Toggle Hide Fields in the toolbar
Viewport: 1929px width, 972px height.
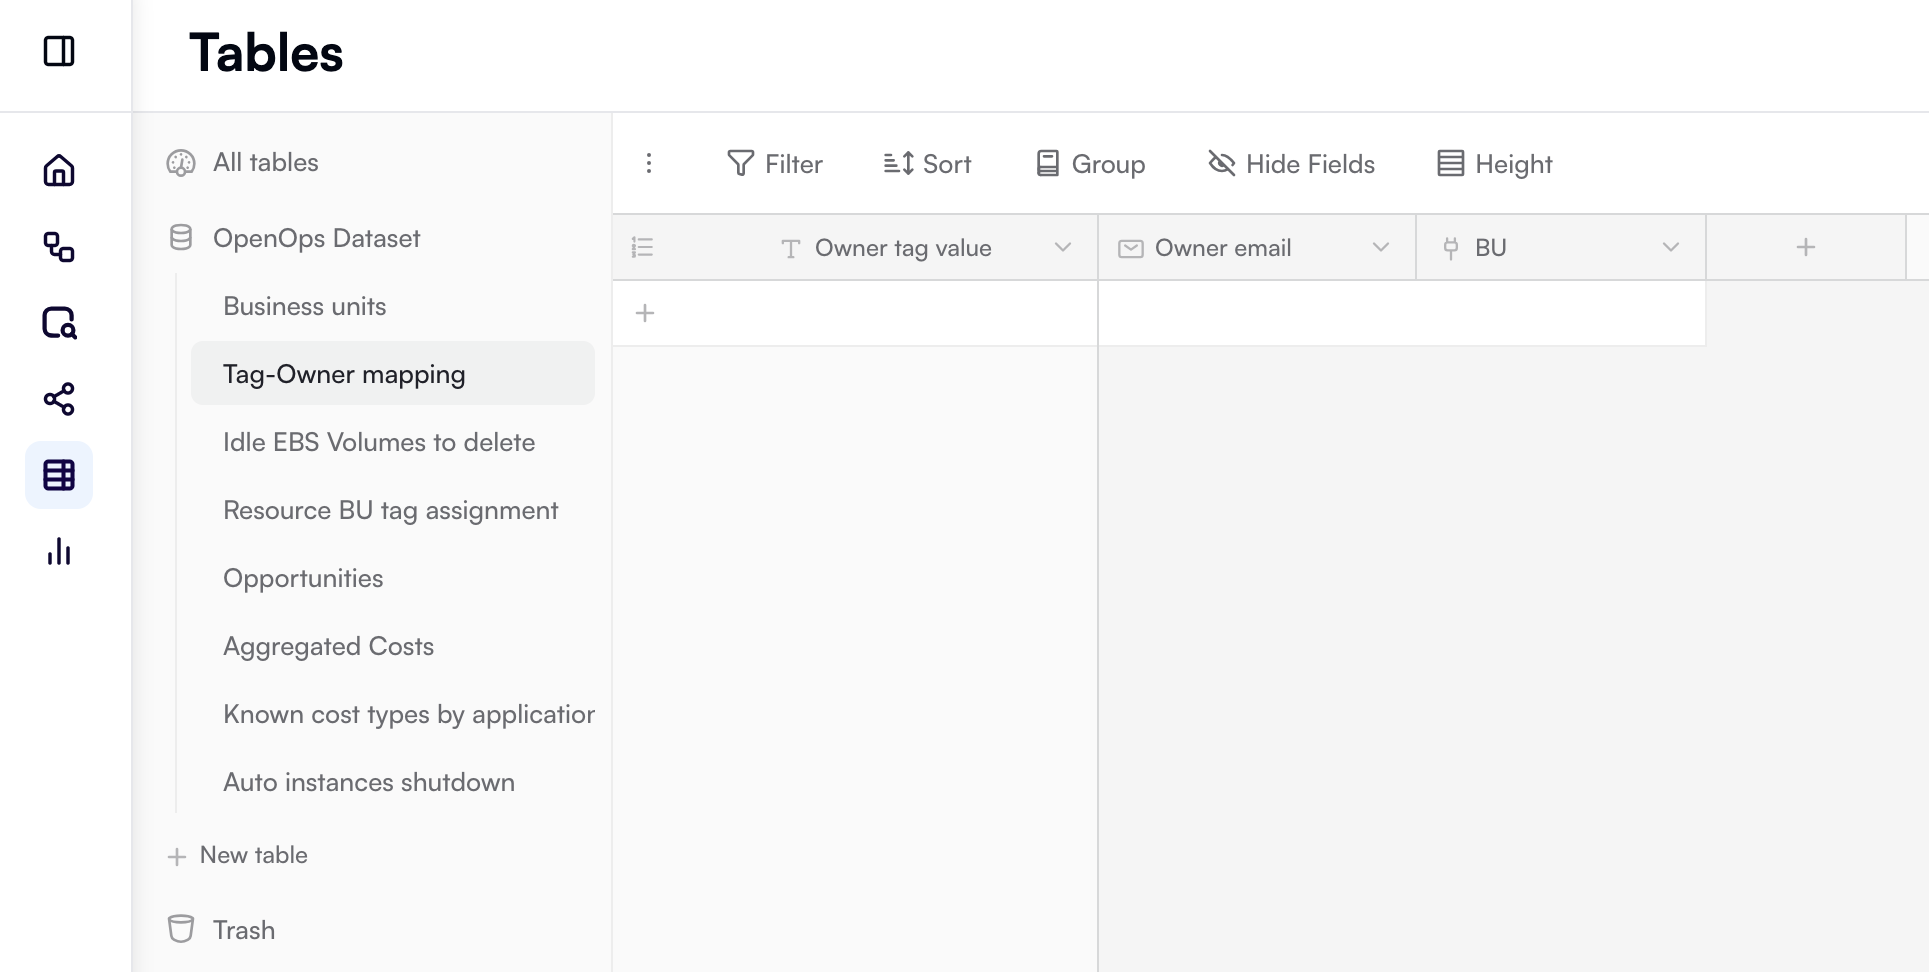coord(1291,163)
